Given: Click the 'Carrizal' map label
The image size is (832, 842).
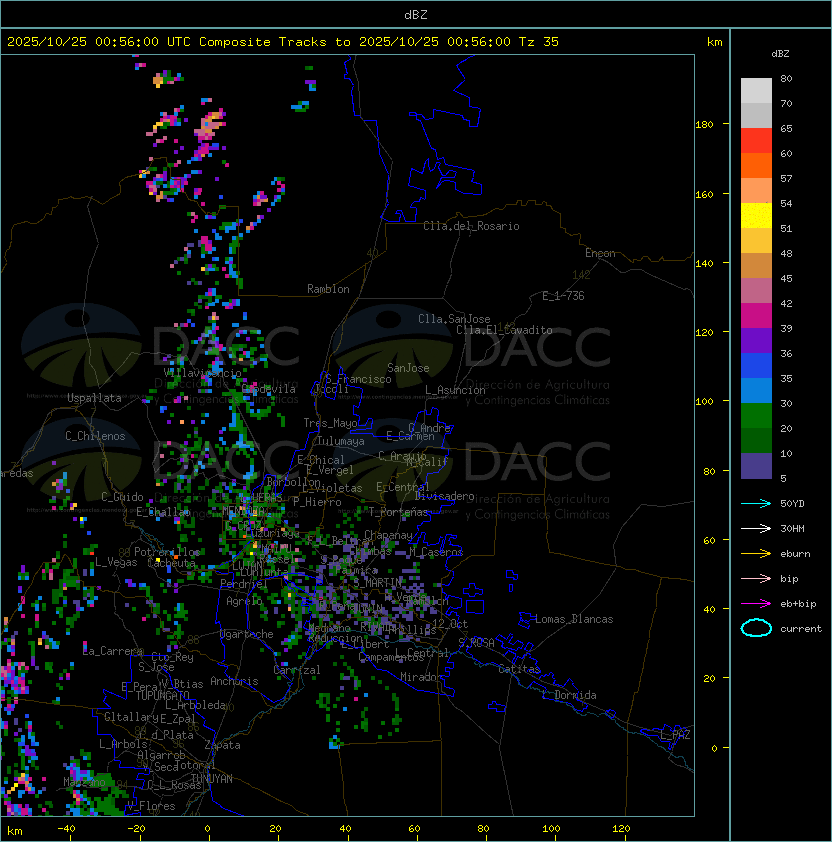Looking at the screenshot, I should click(297, 670).
